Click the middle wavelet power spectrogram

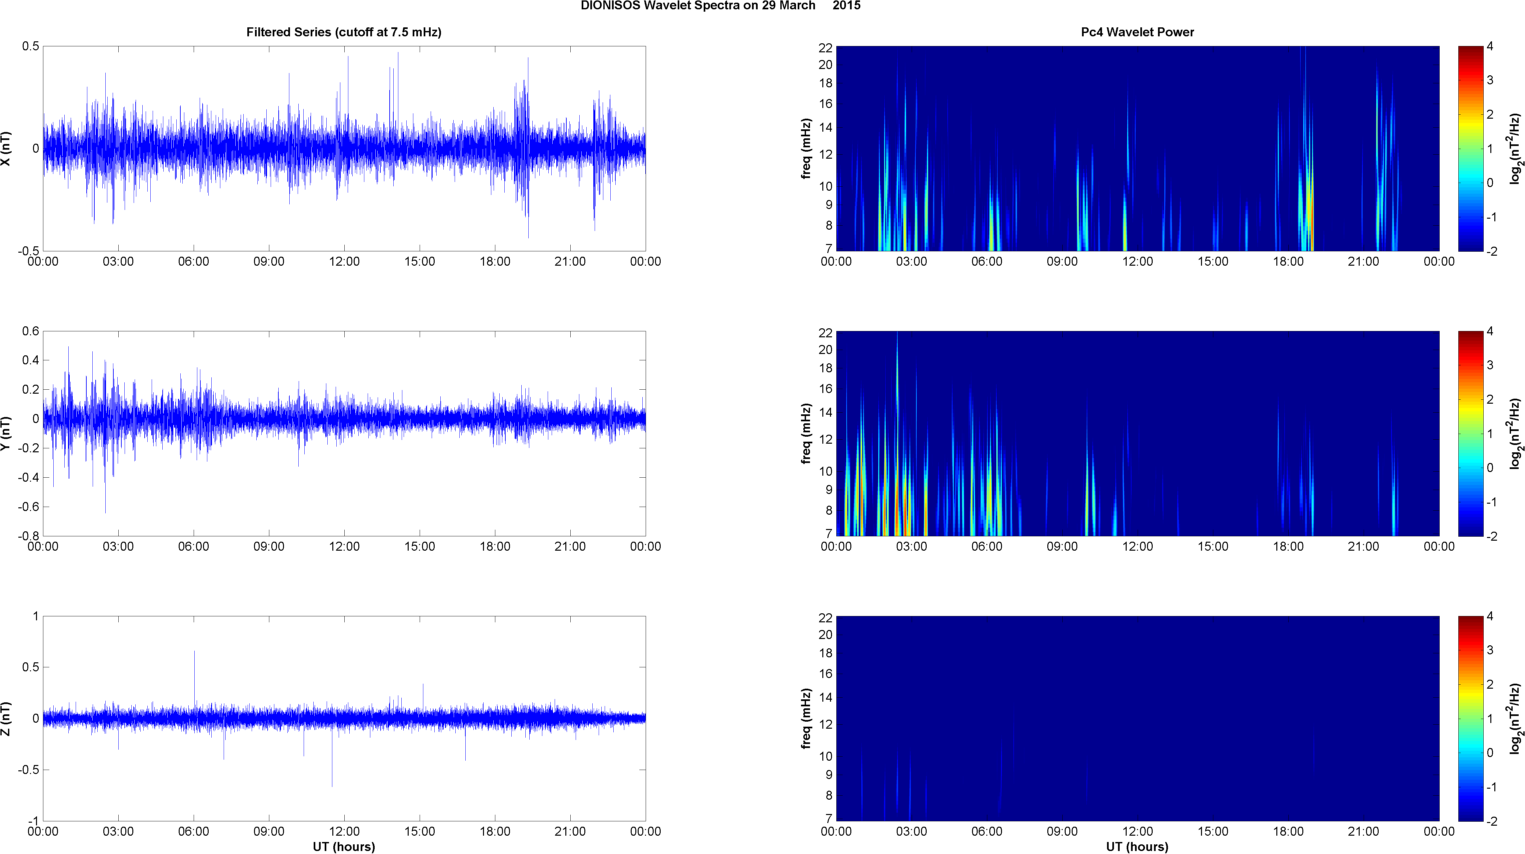[x=1137, y=433]
